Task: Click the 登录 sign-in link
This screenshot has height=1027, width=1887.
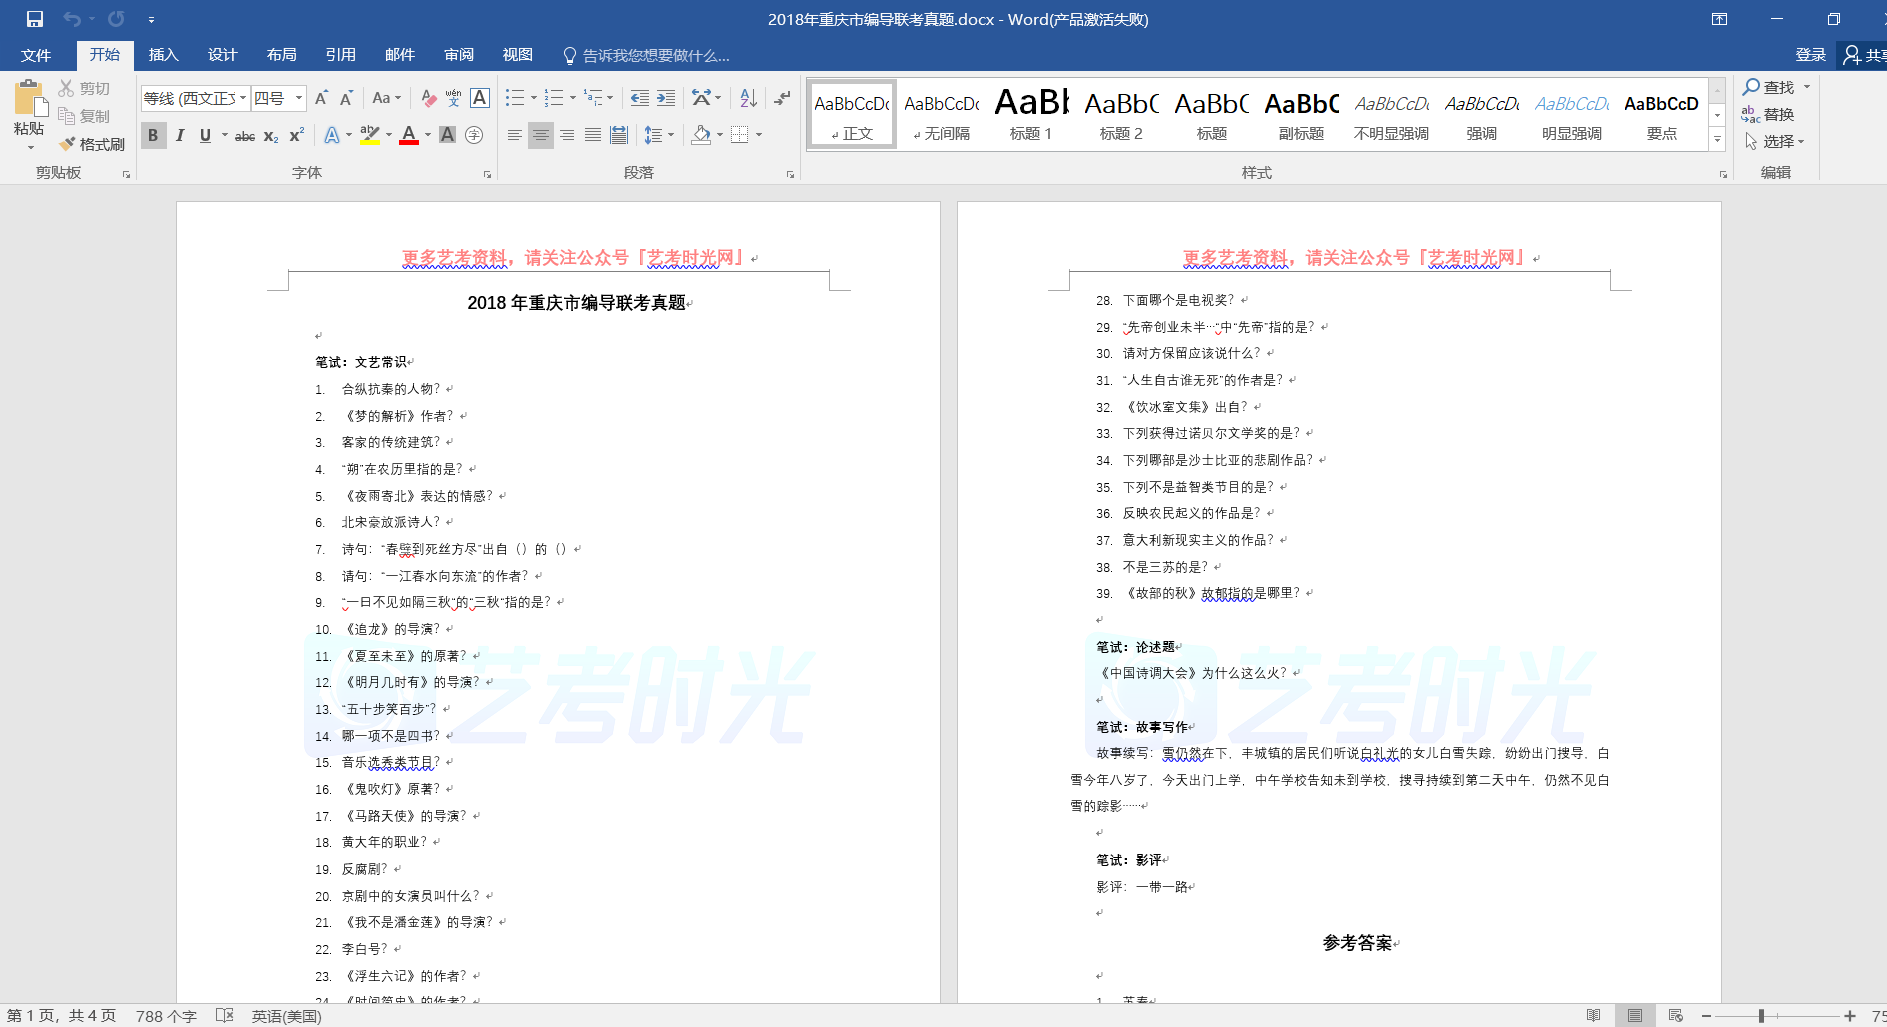Action: 1810,55
